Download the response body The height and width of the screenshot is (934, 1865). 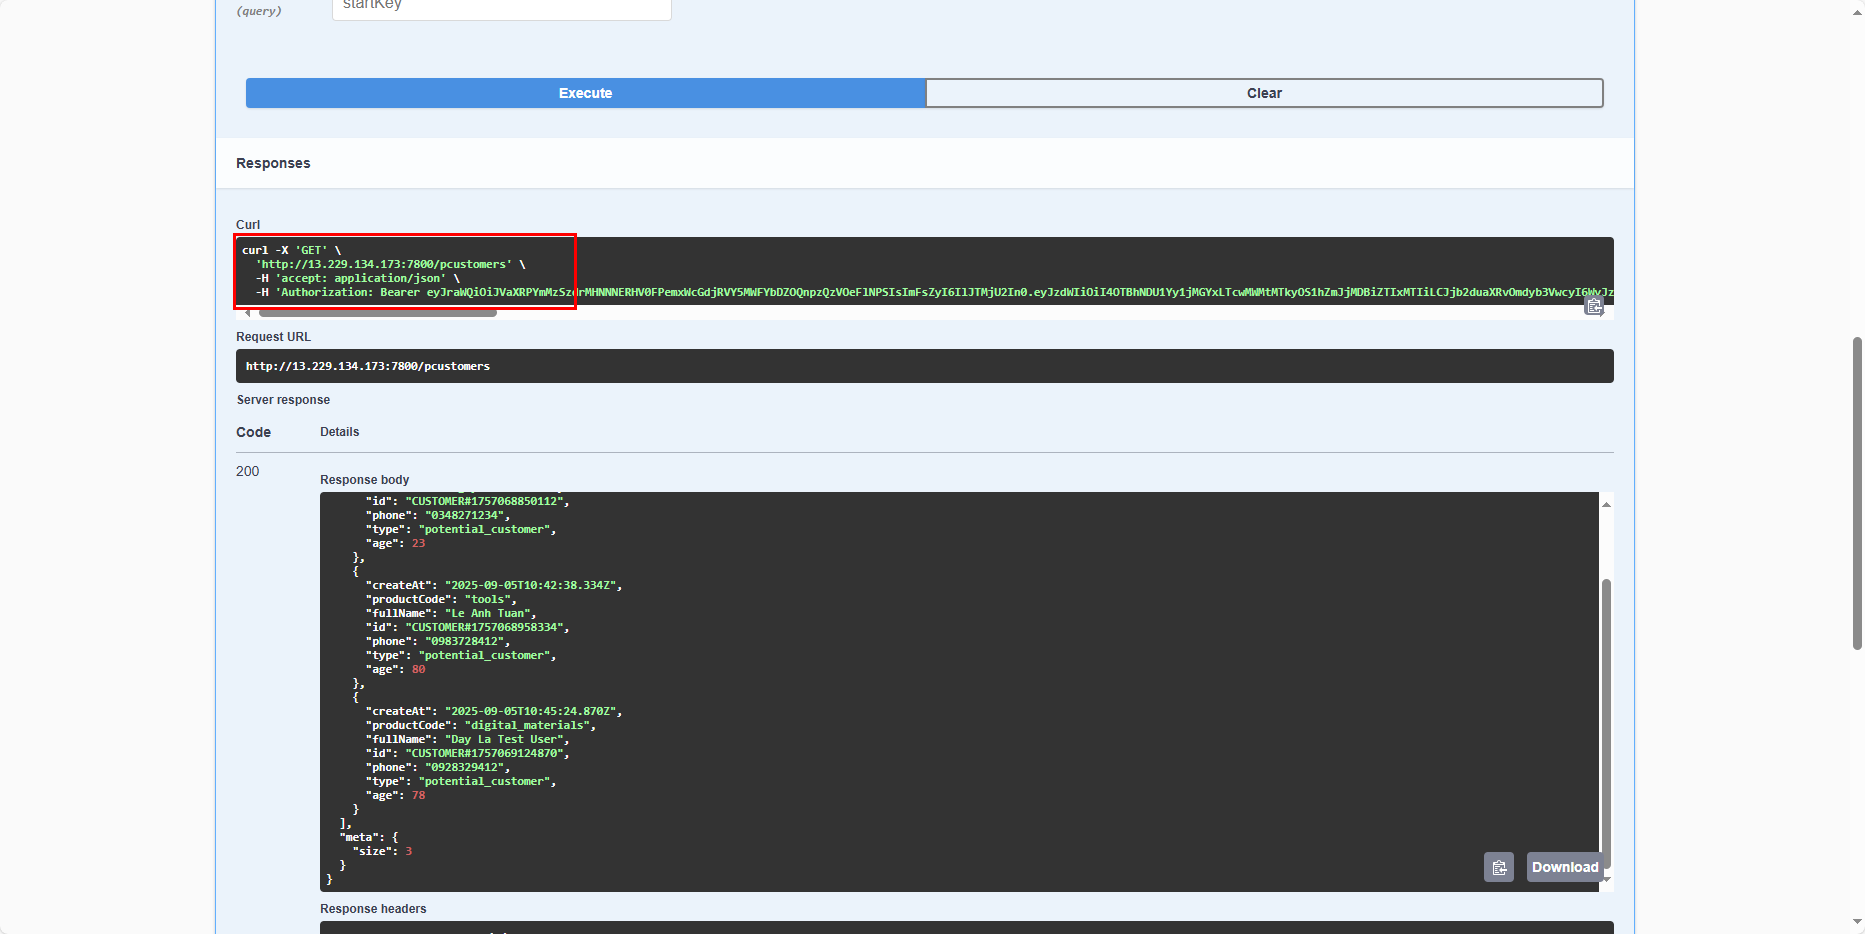[1564, 867]
